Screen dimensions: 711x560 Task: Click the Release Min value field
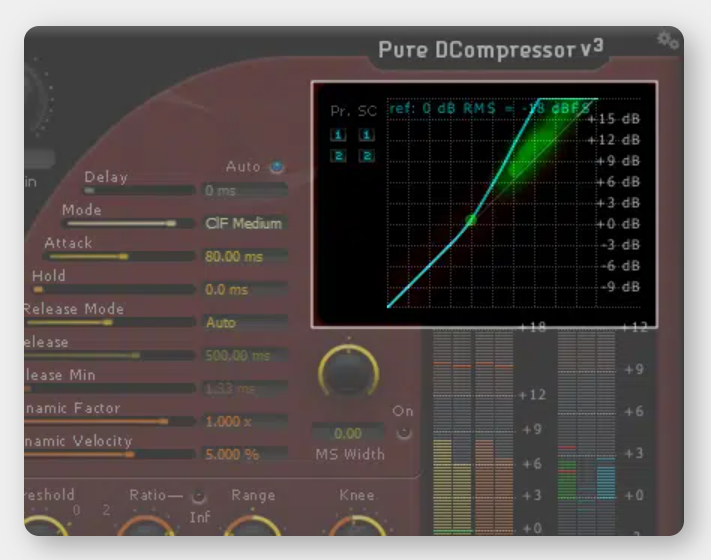pos(245,389)
